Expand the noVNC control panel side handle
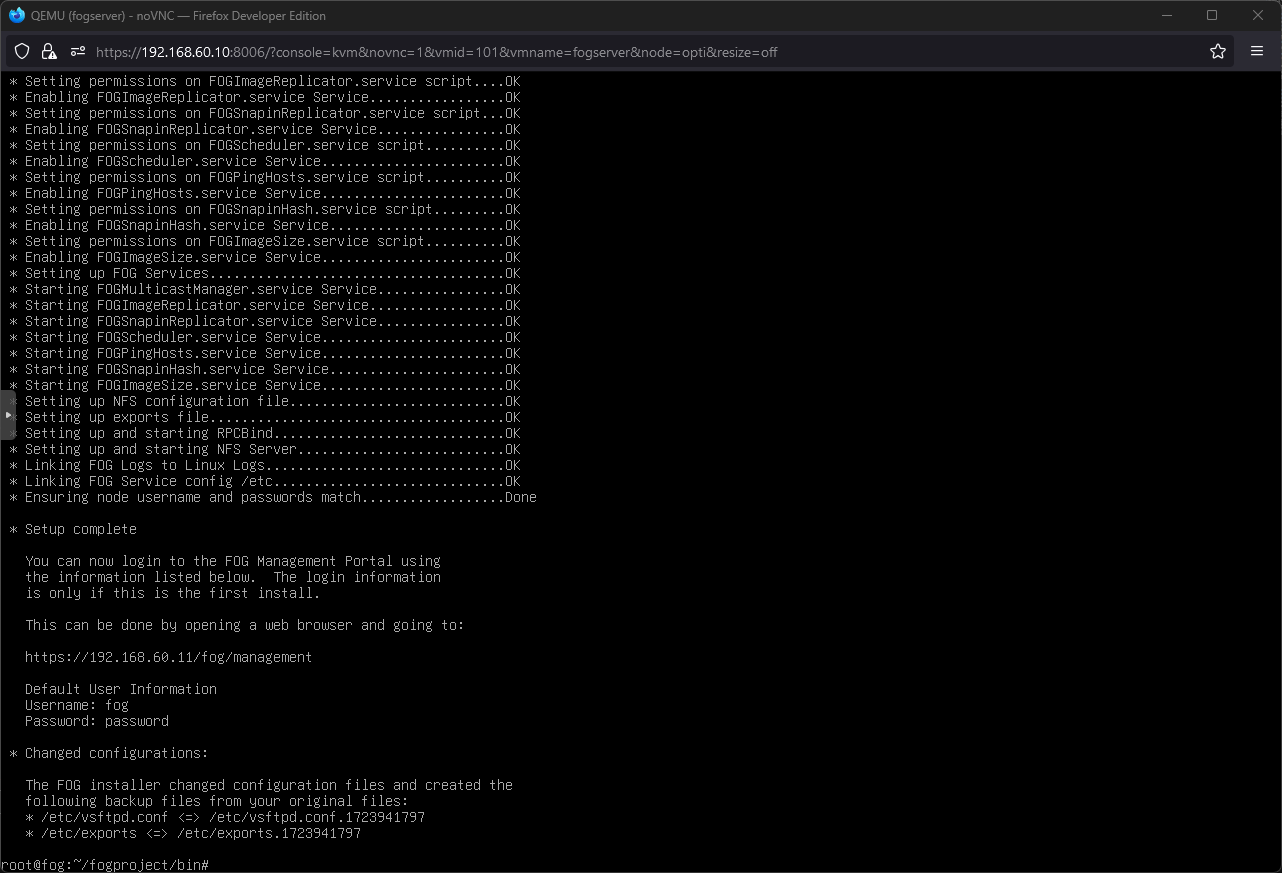 (8, 415)
